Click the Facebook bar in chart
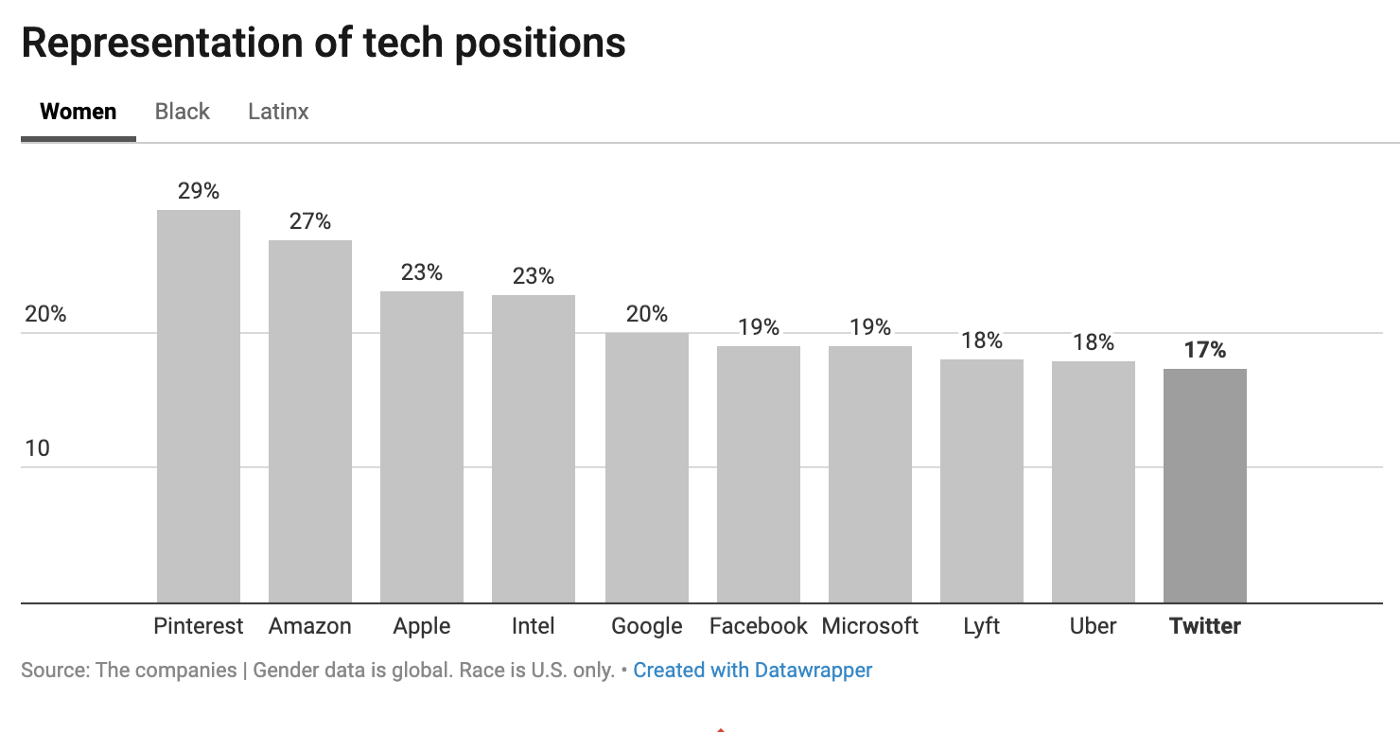The height and width of the screenshot is (732, 1400). [758, 474]
